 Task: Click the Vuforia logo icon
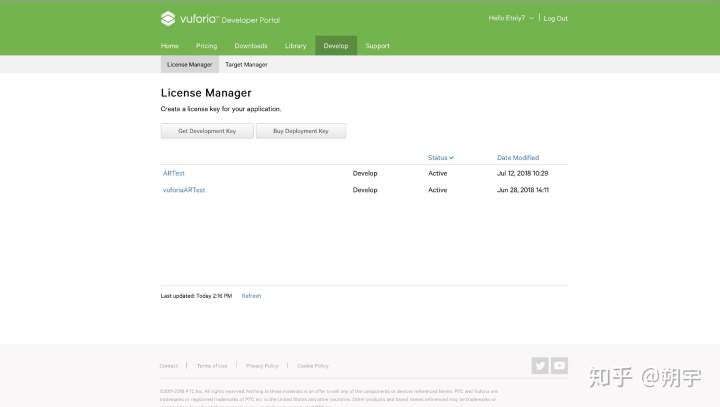tap(168, 19)
